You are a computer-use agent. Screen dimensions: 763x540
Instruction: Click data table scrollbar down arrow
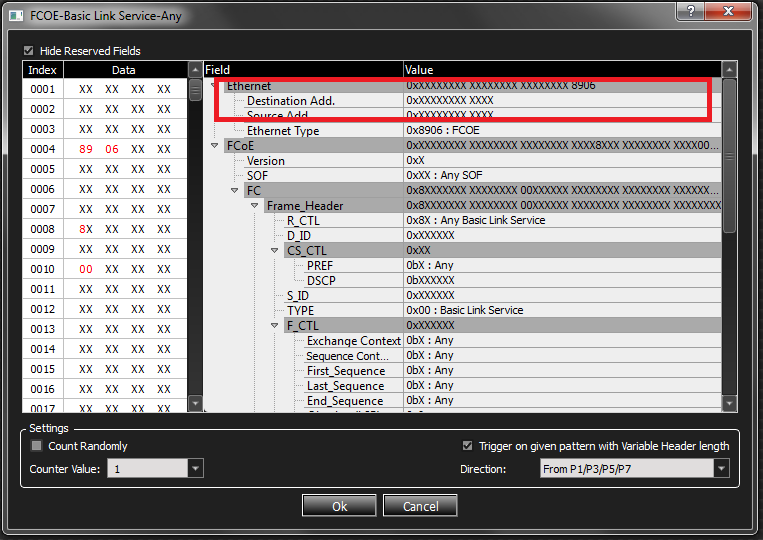click(195, 403)
